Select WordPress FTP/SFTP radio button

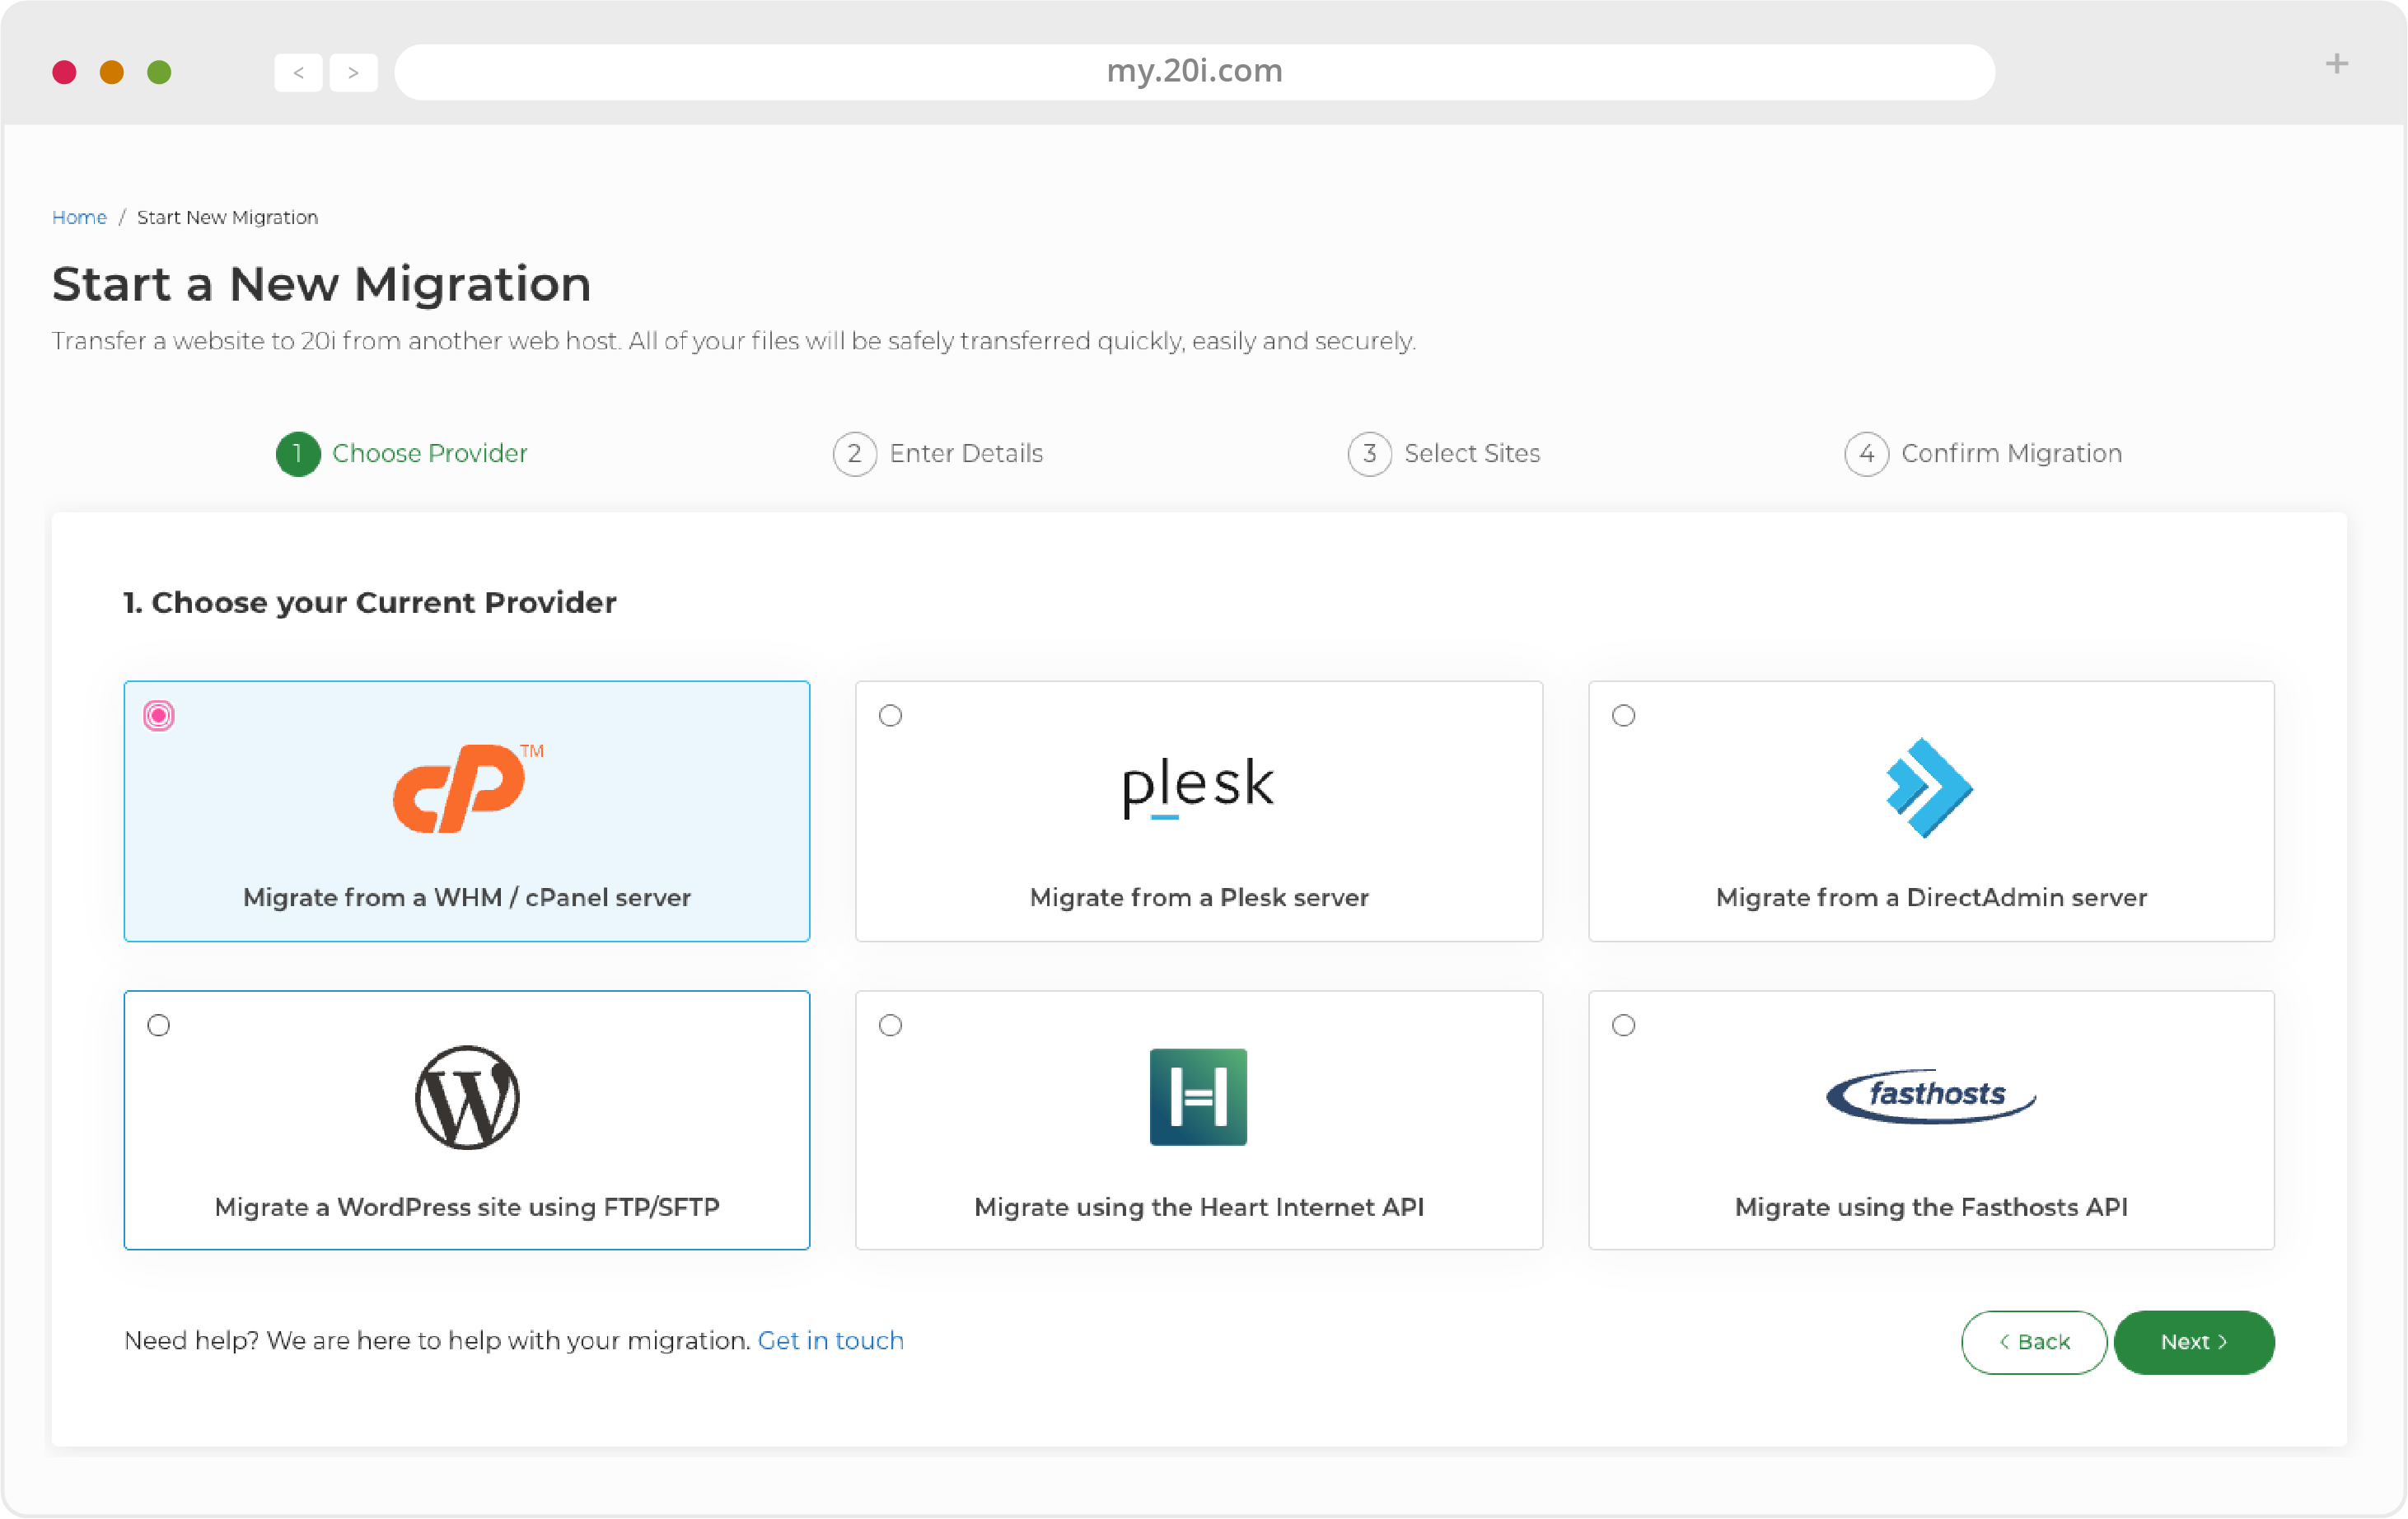tap(157, 1024)
